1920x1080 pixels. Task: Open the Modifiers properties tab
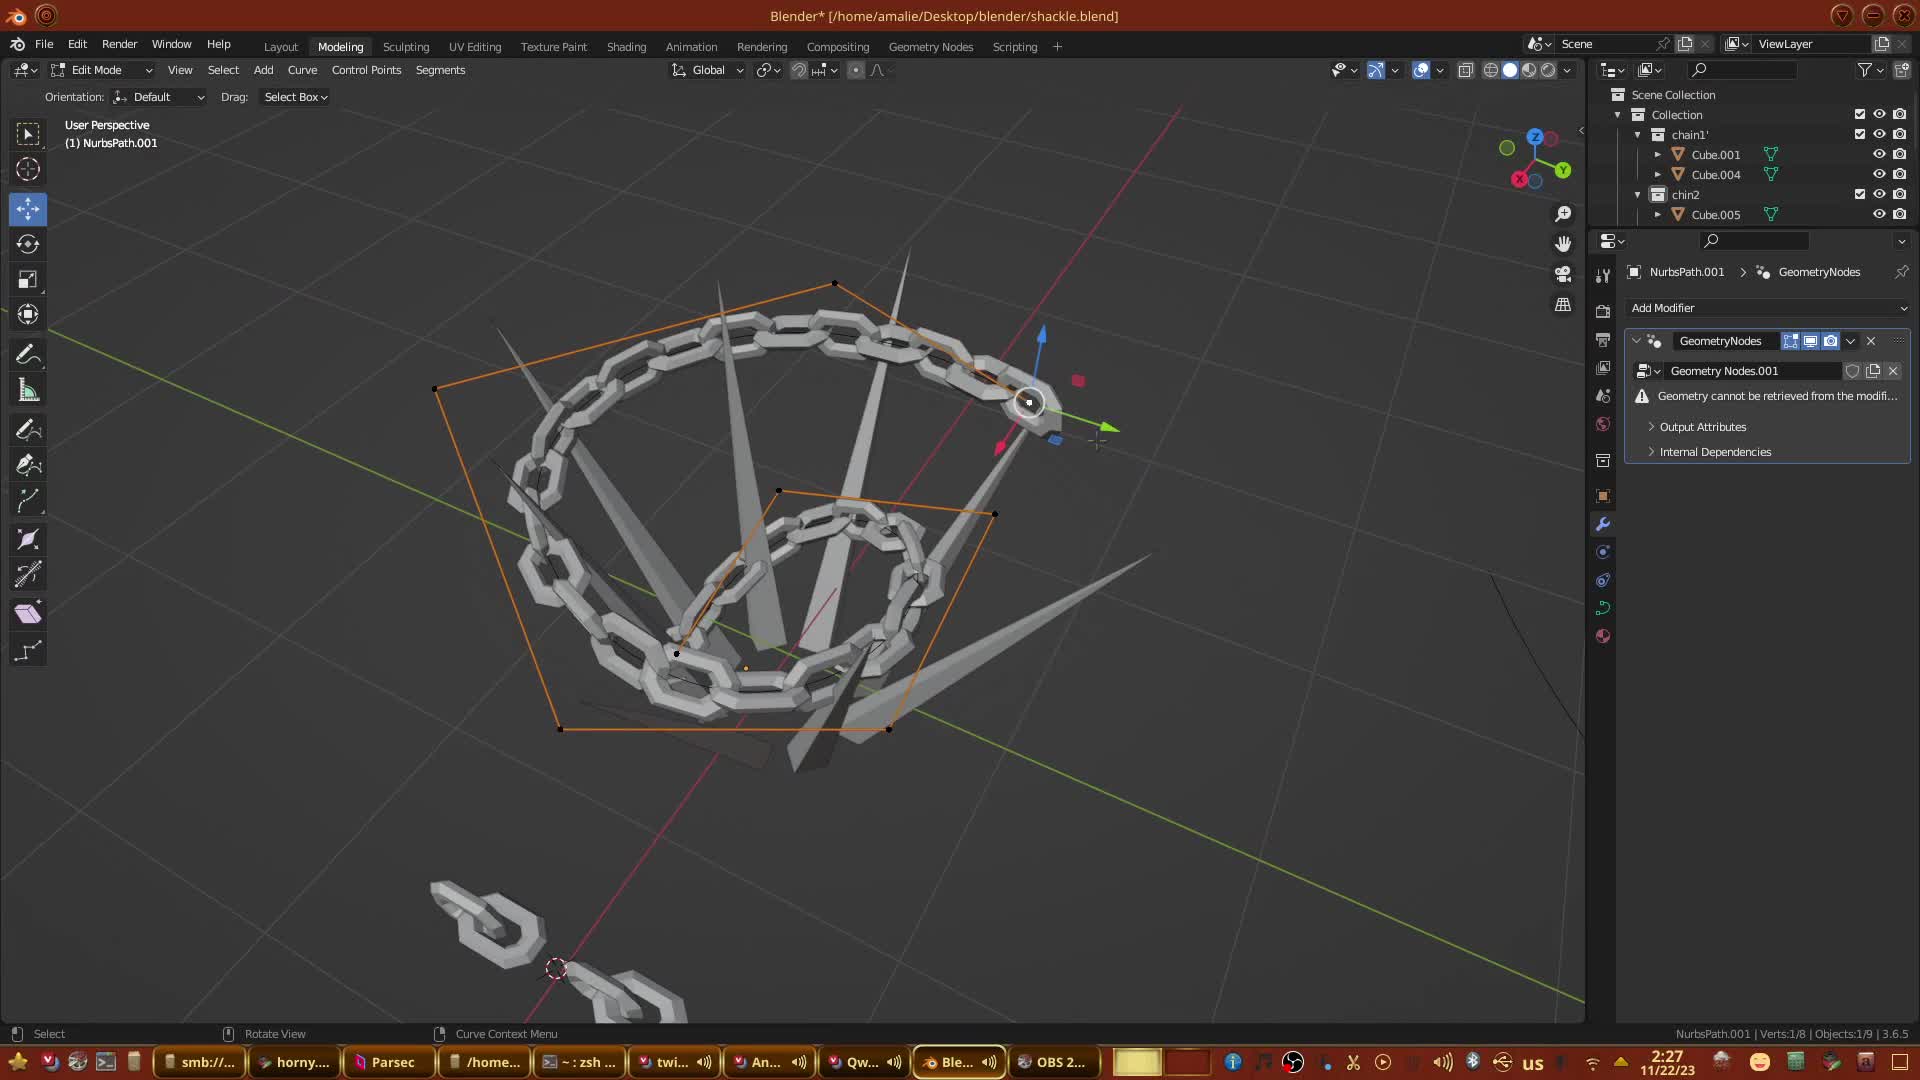1603,524
